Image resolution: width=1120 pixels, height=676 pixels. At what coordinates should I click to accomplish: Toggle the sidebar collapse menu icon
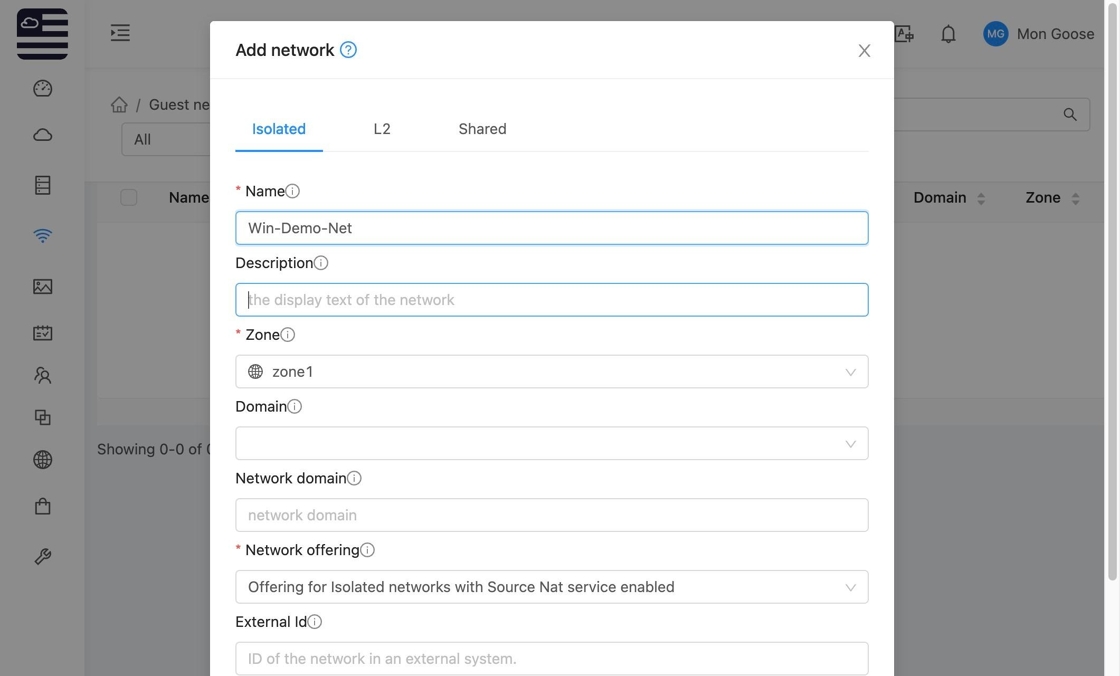pyautogui.click(x=120, y=33)
